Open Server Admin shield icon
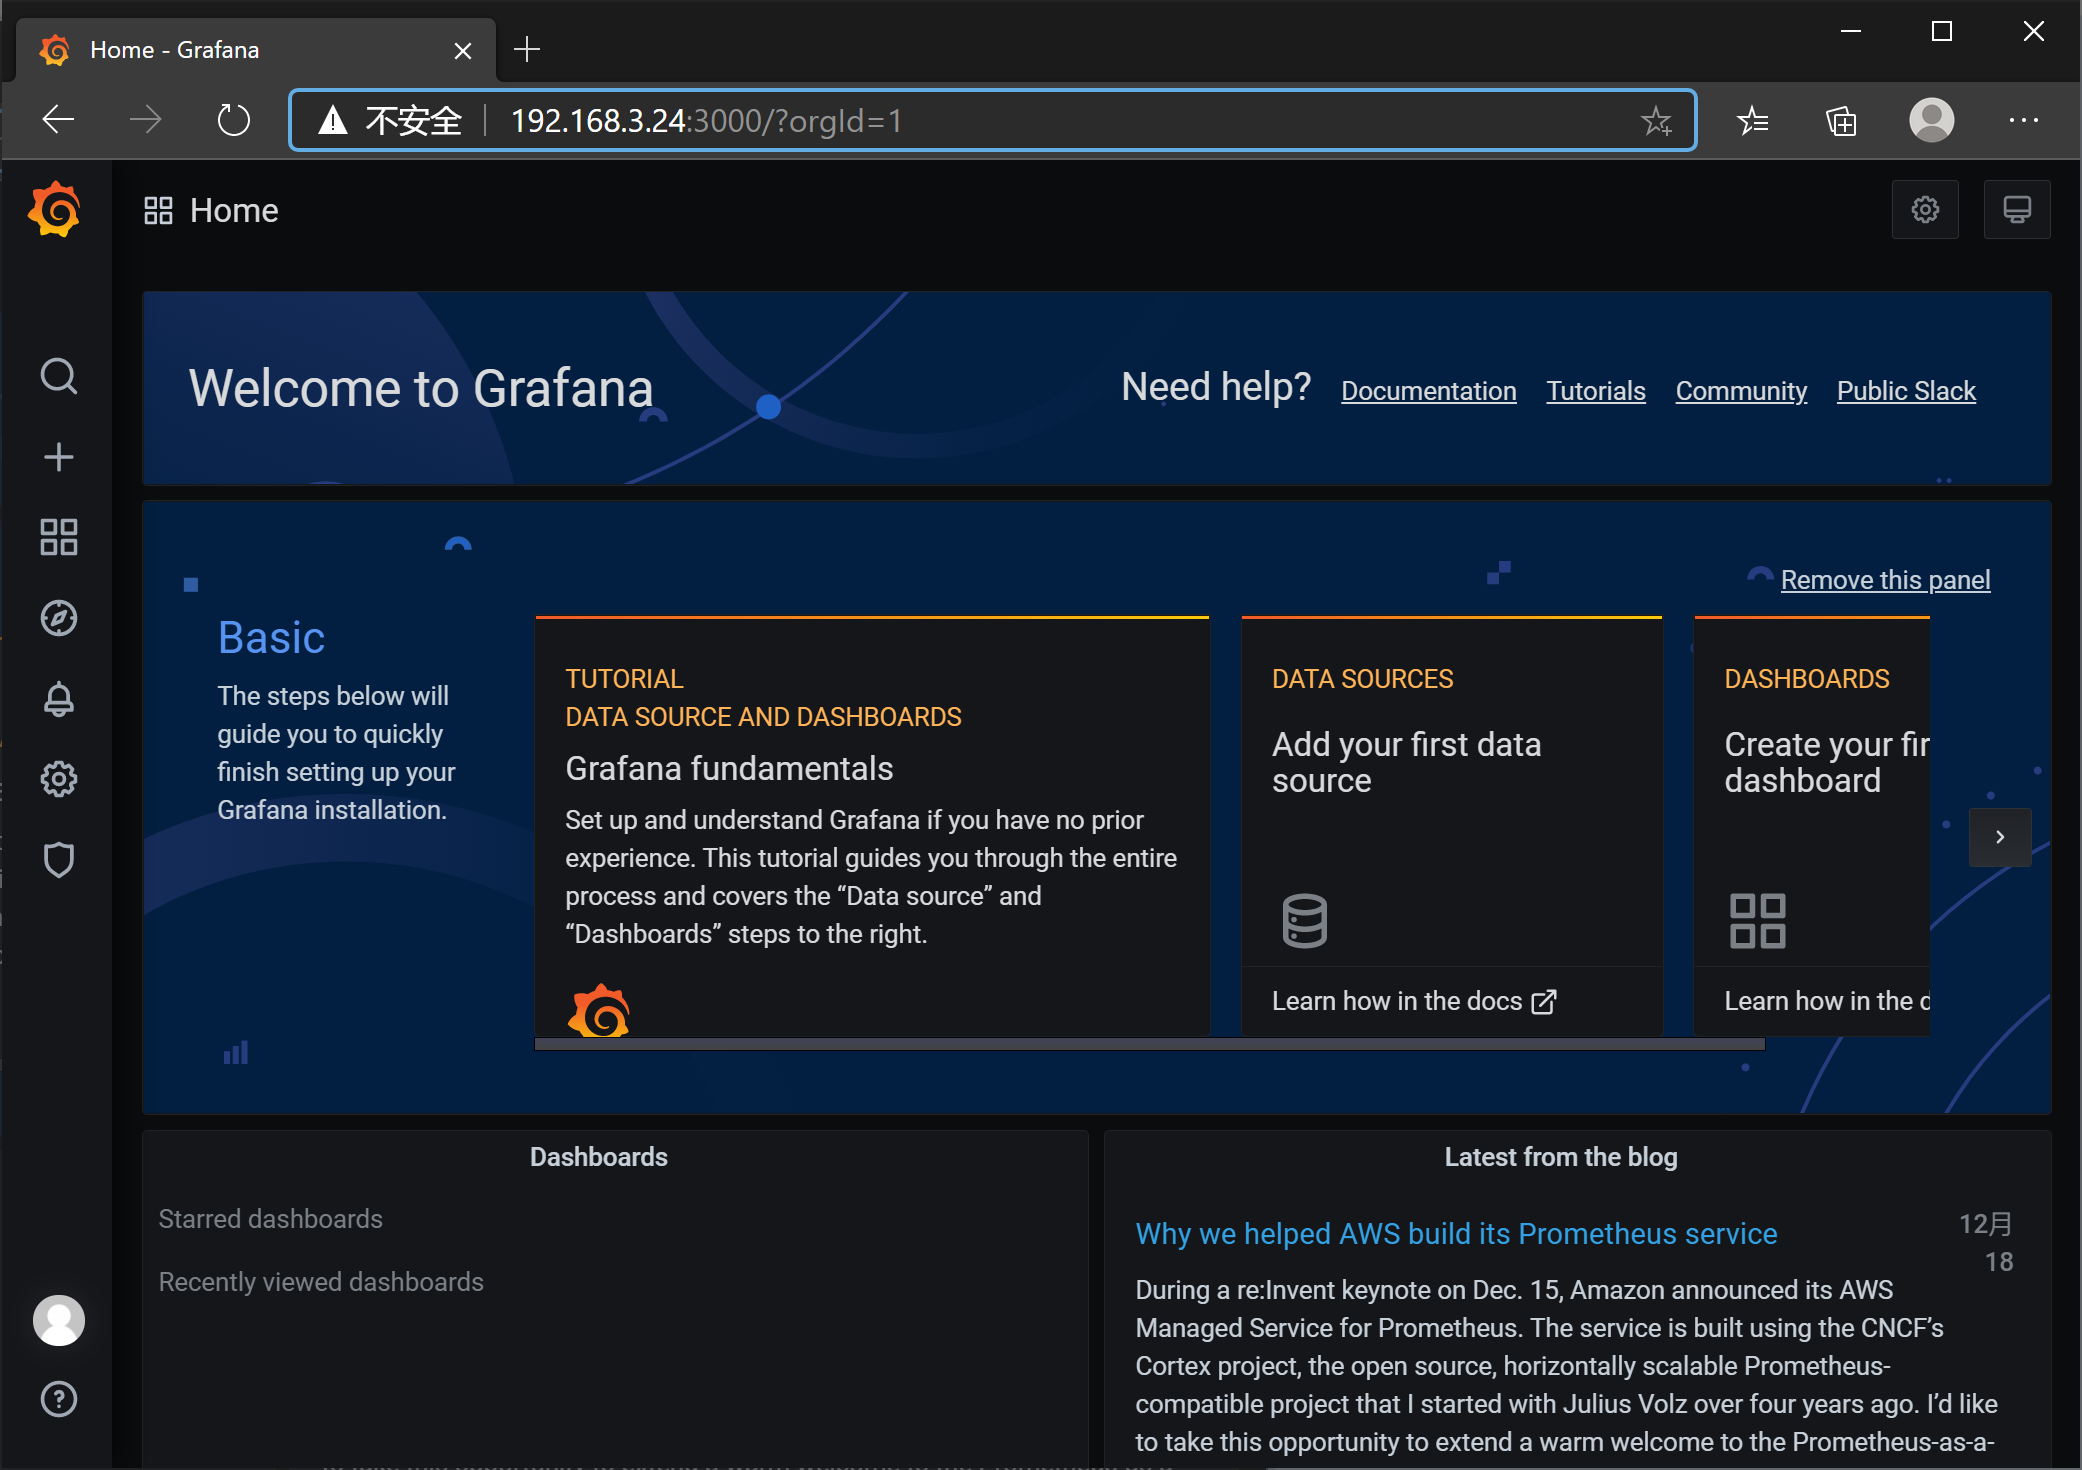The width and height of the screenshot is (2082, 1470). pyautogui.click(x=59, y=860)
